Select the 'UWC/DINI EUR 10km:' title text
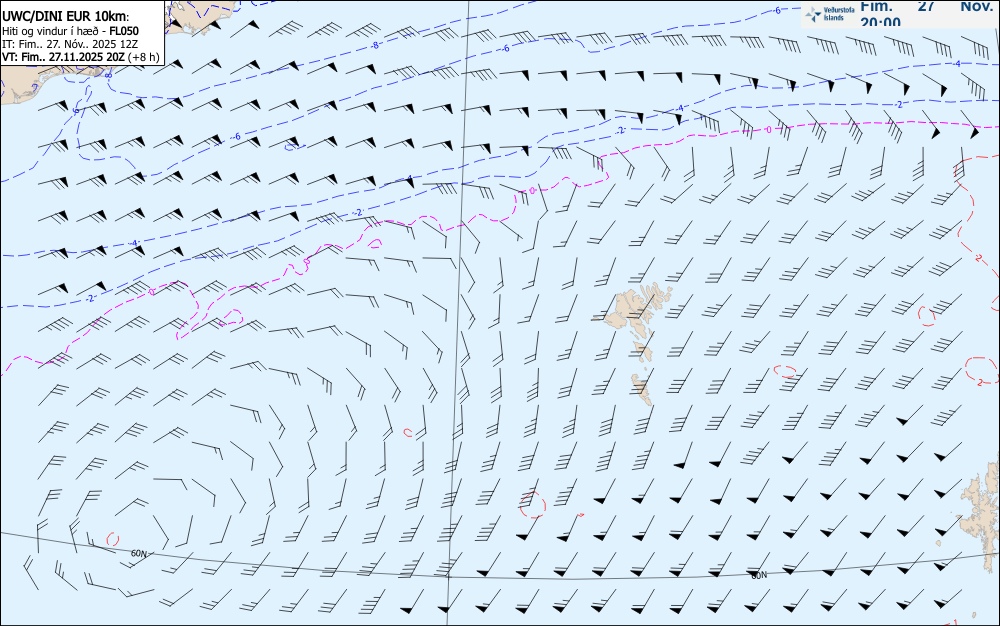1000x626 pixels. pyautogui.click(x=65, y=17)
